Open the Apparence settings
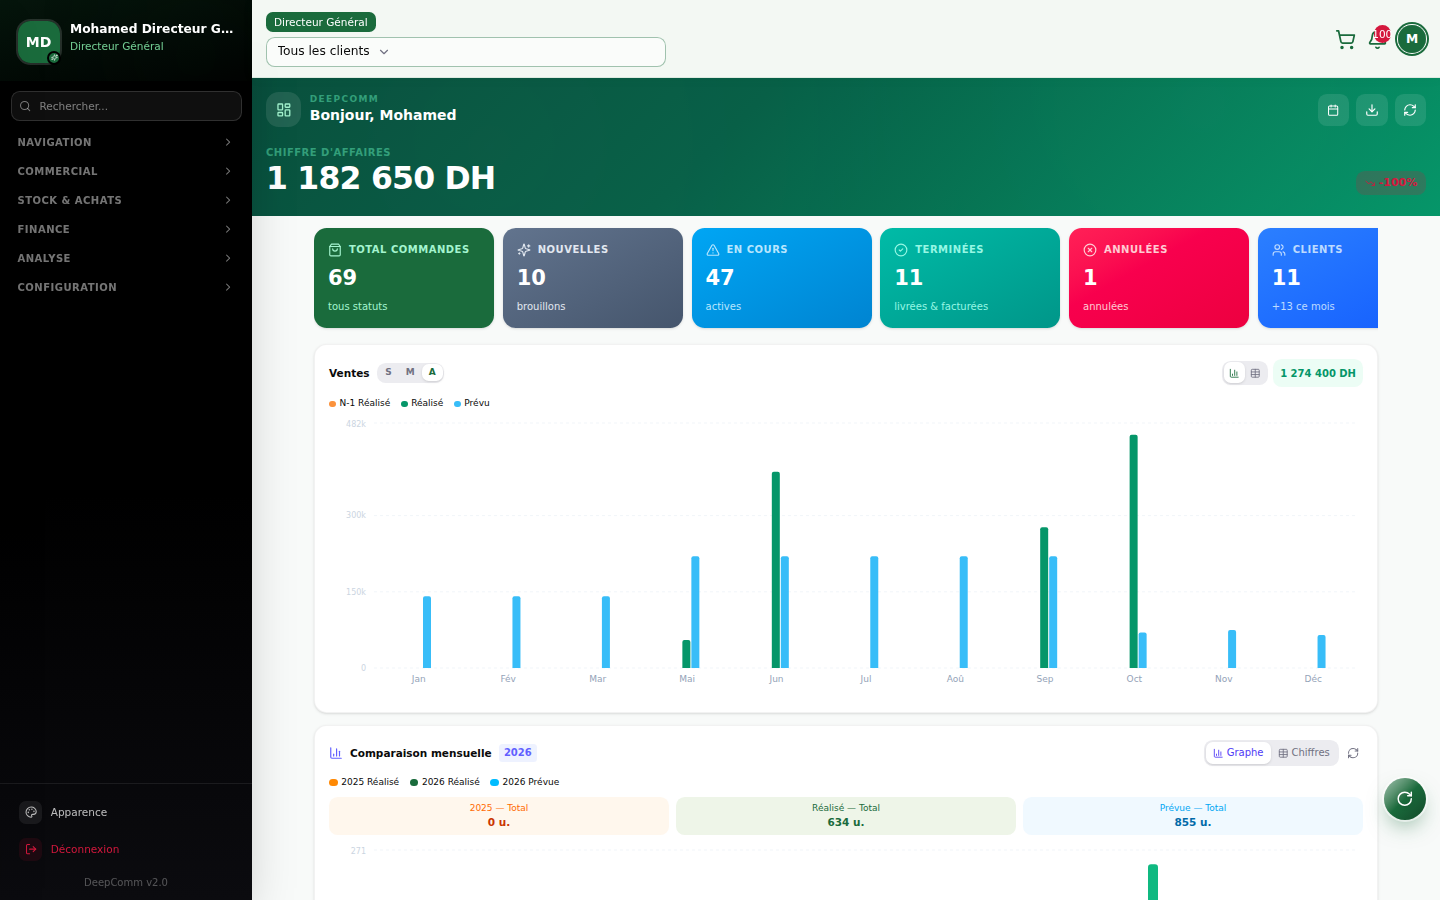 126,812
